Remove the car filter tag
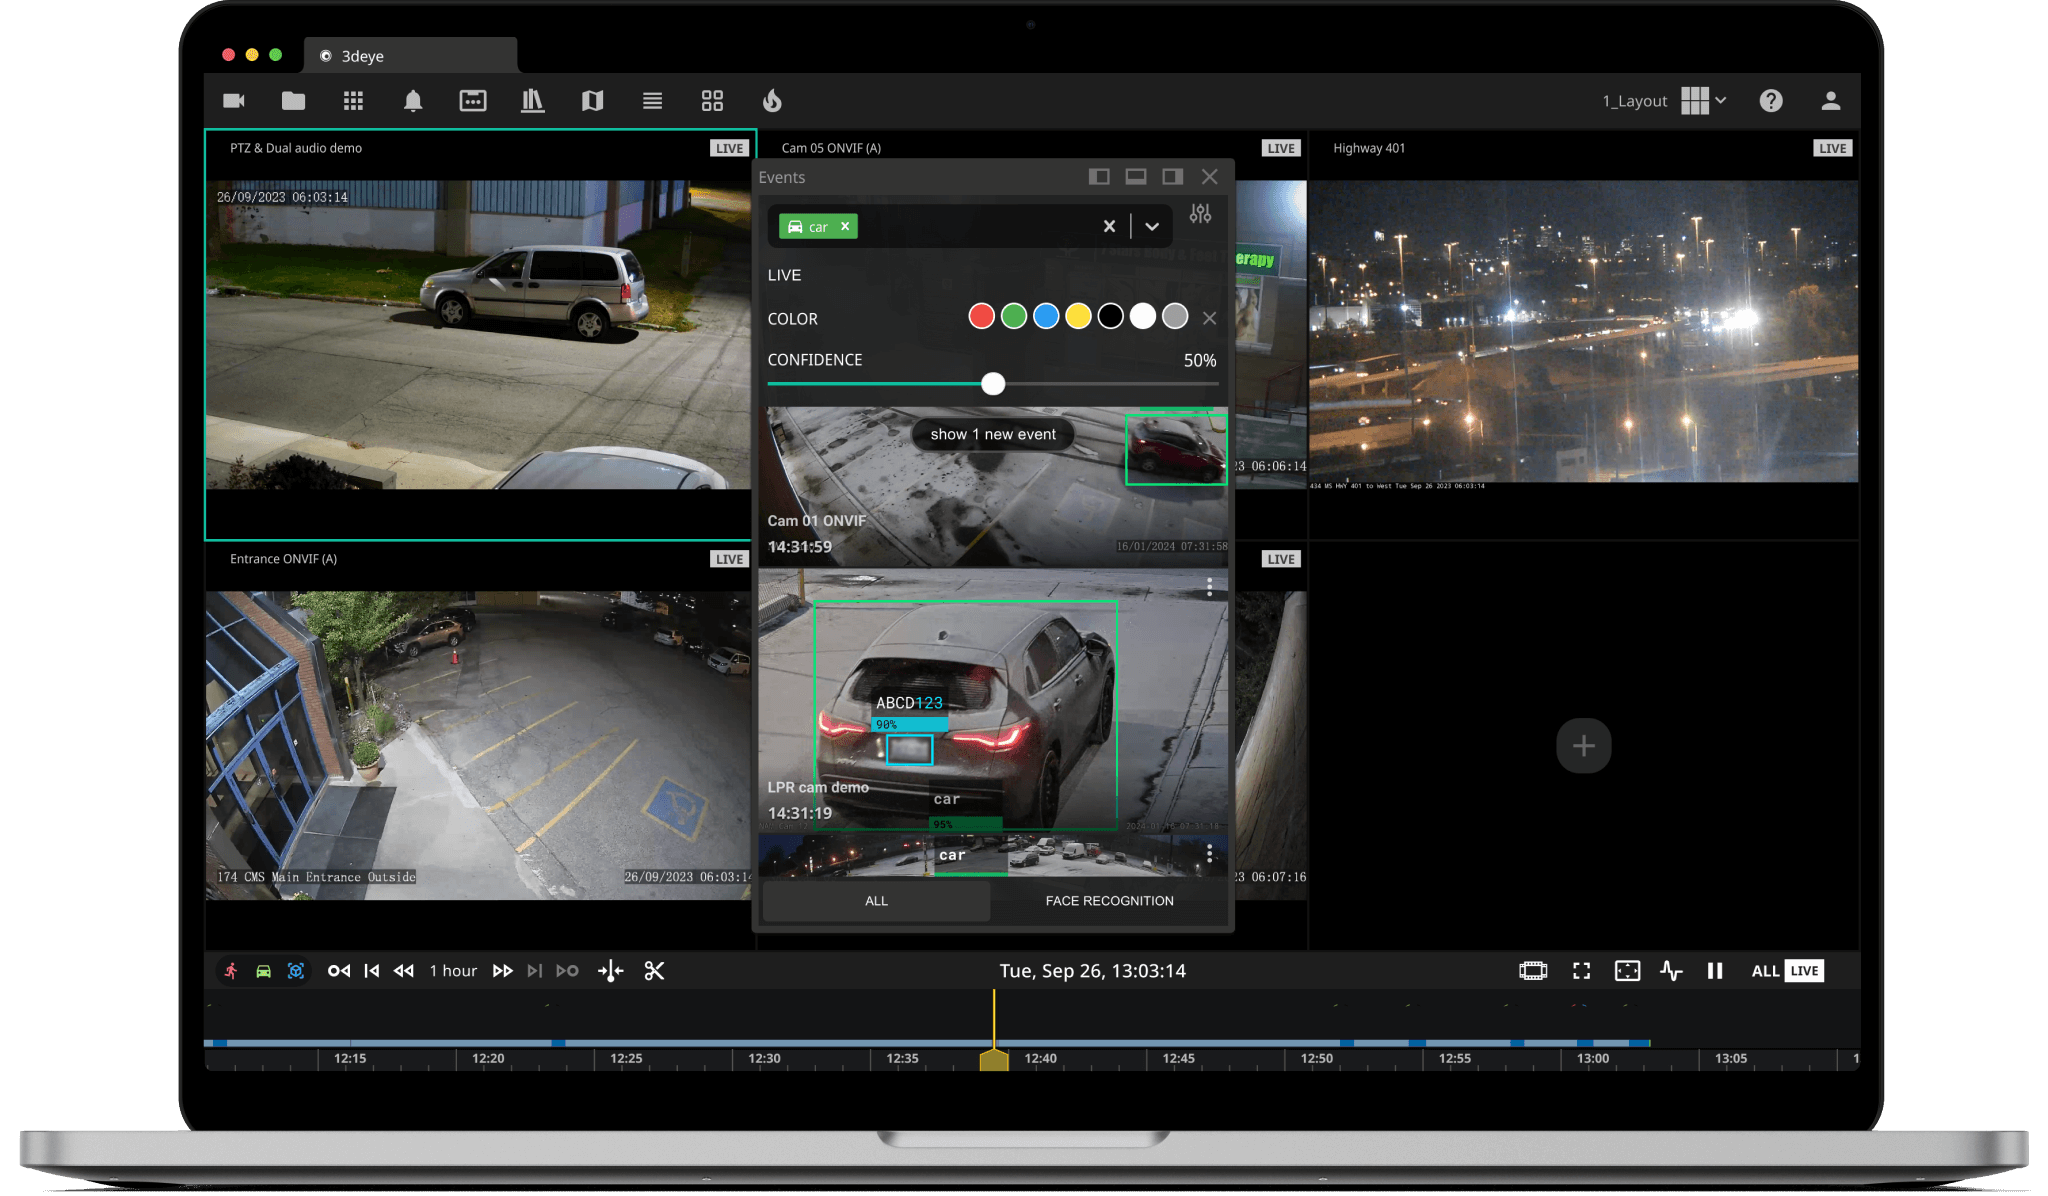This screenshot has height=1196, width=2048. click(x=845, y=226)
